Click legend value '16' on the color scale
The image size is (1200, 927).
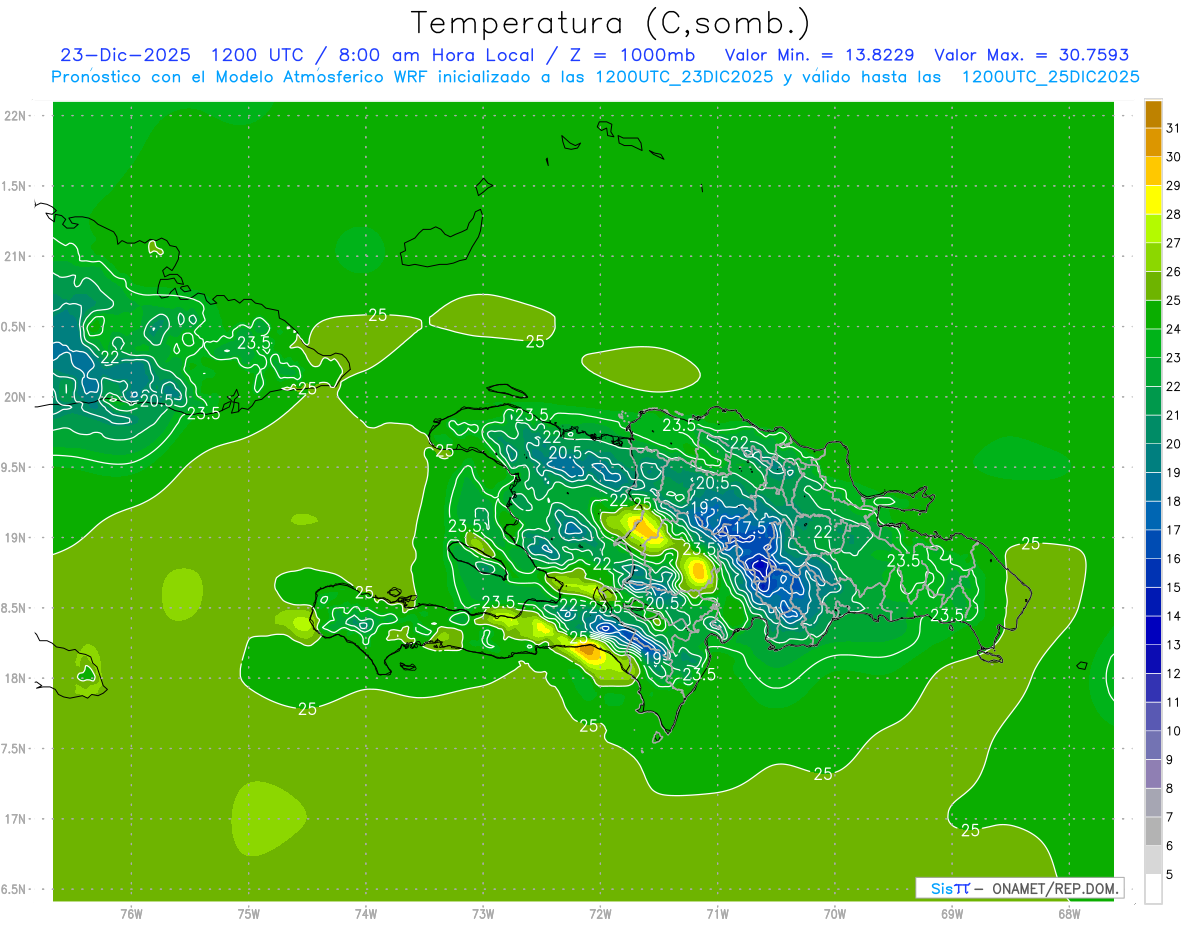tap(1173, 559)
